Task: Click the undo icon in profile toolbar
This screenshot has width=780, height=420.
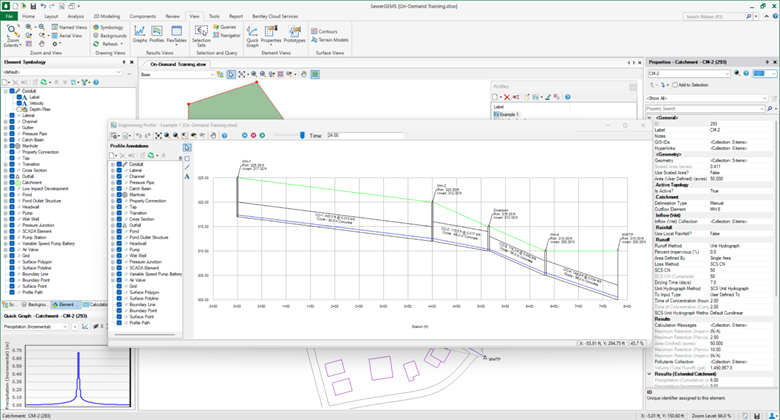Action: (138, 135)
